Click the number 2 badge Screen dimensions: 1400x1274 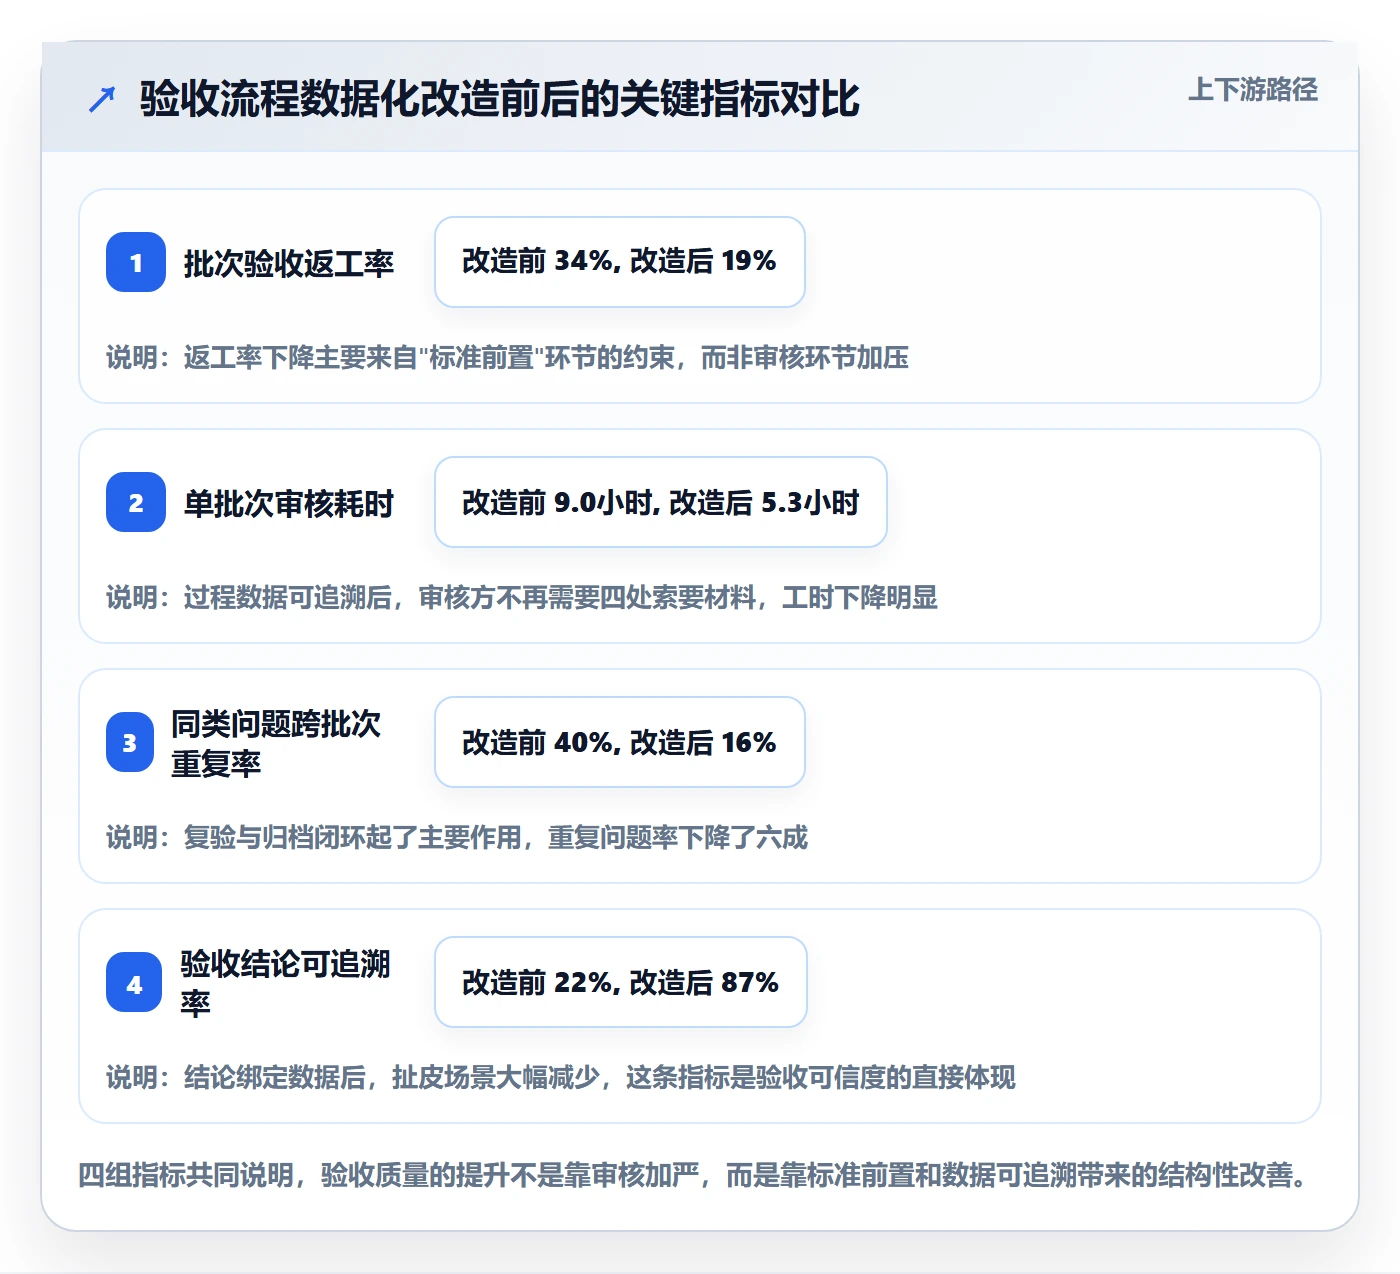tap(136, 502)
